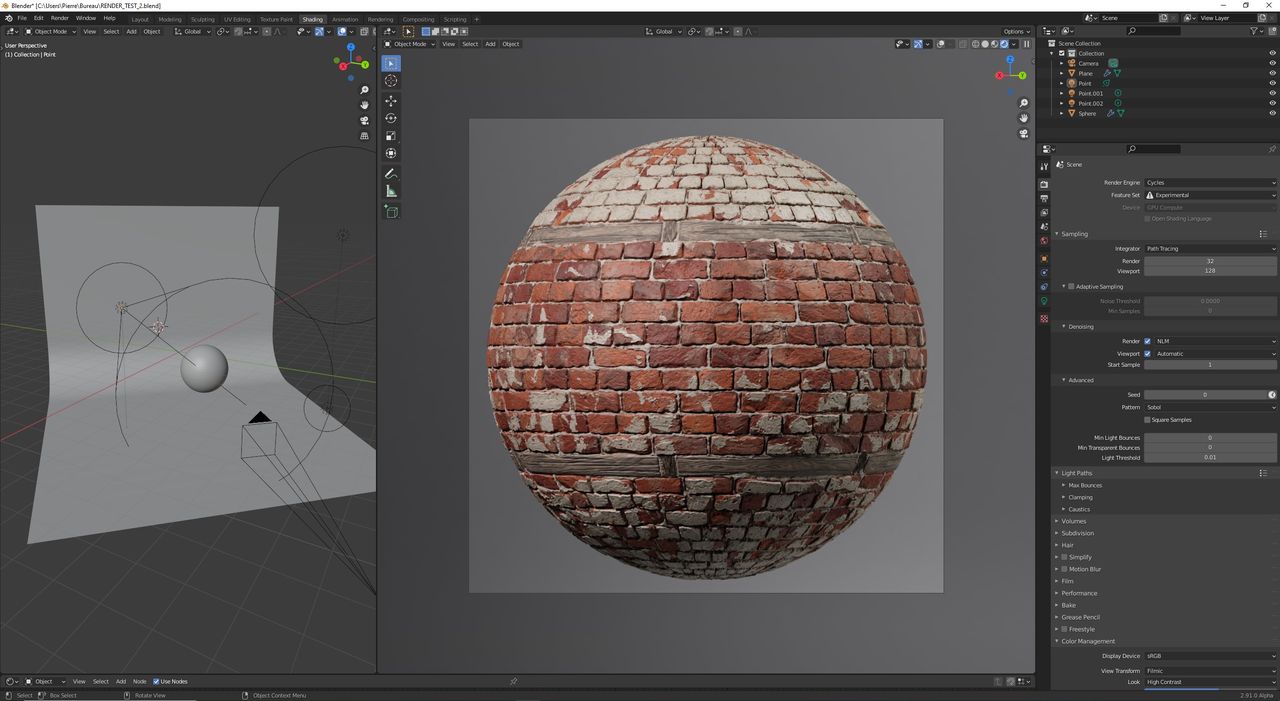Select the 3D Cursor tool
Viewport: 1280px width, 701px height.
[391, 81]
